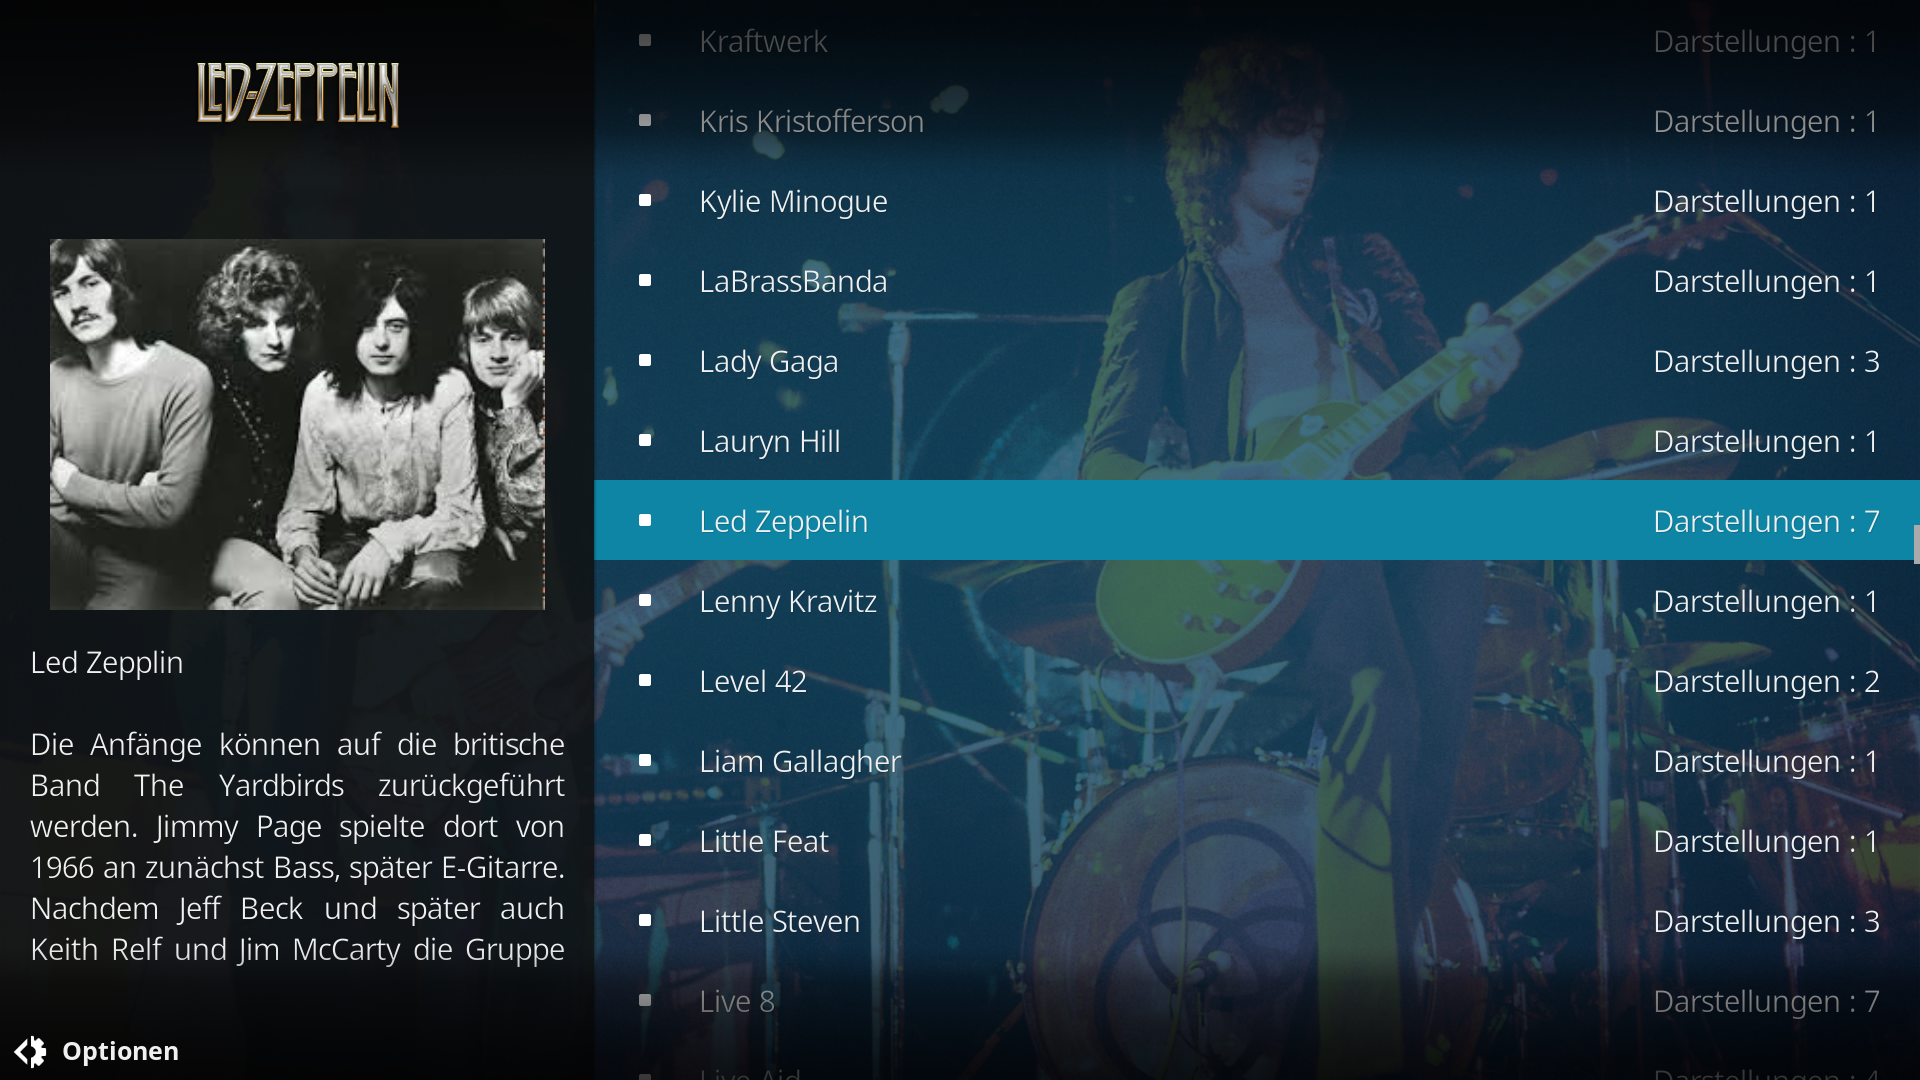This screenshot has width=1920, height=1080.
Task: Click the bullet icon beside Little Steven
Action: [645, 920]
